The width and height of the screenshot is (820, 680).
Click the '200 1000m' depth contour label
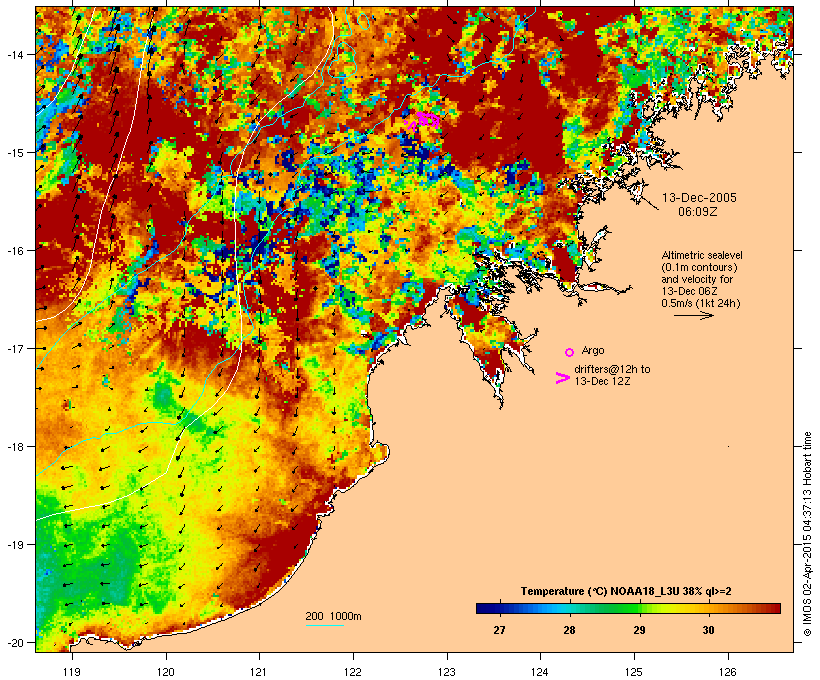tap(333, 616)
